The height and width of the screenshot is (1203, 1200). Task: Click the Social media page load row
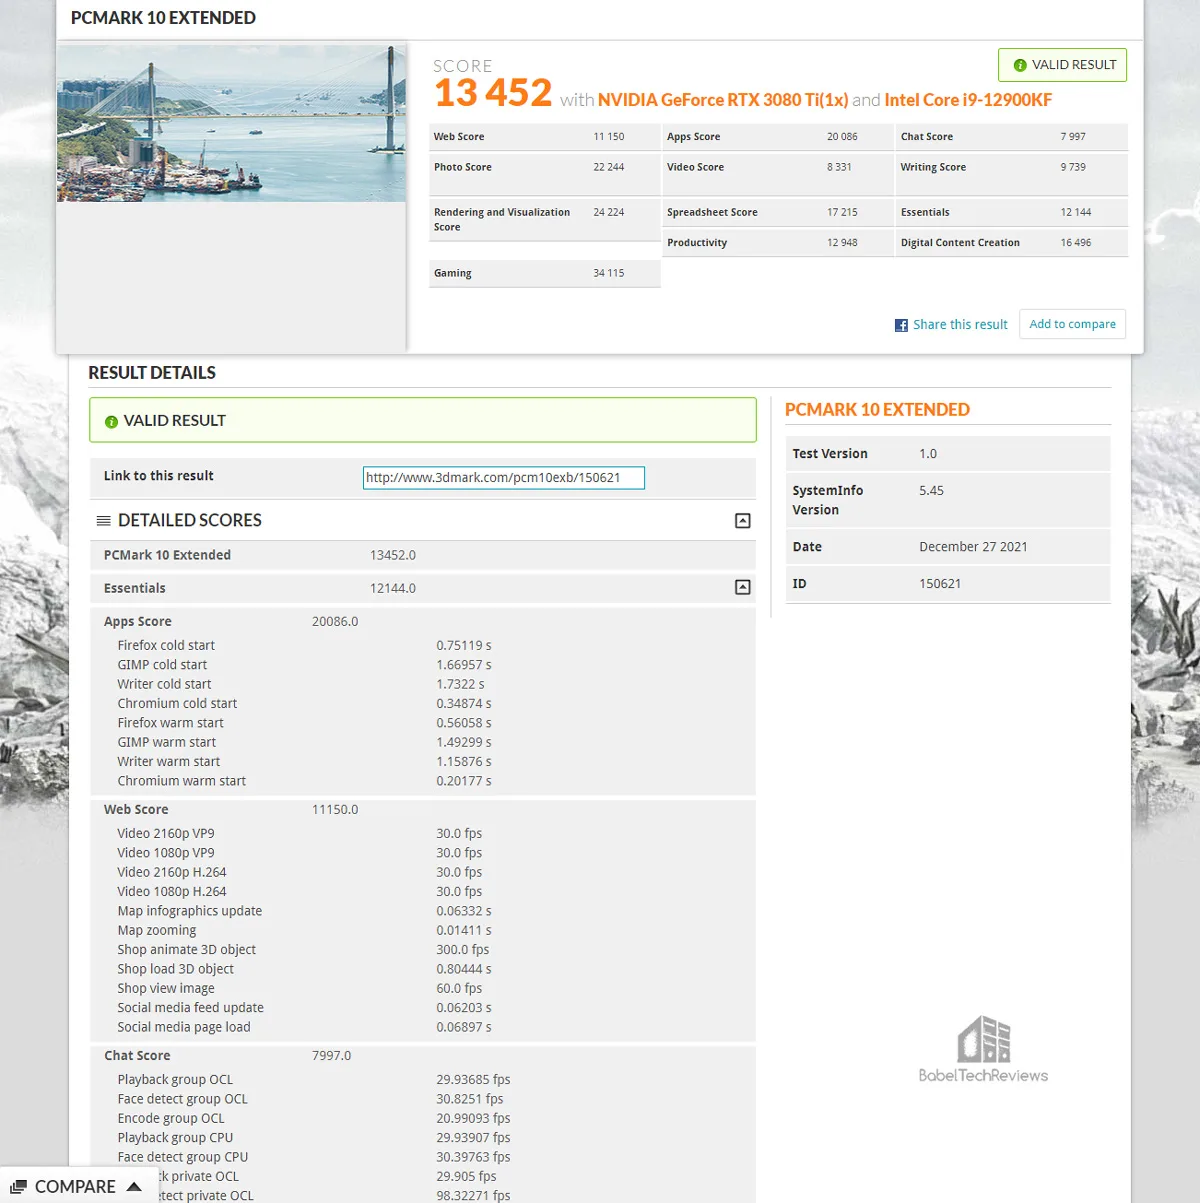423,1027
